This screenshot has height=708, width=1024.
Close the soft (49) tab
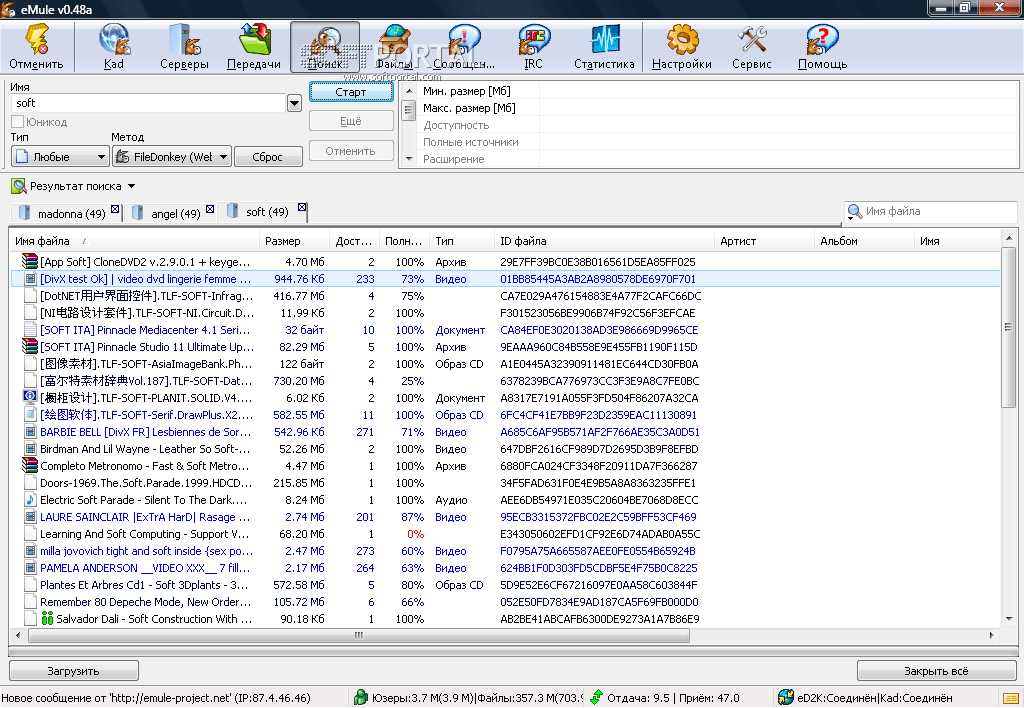pos(302,207)
